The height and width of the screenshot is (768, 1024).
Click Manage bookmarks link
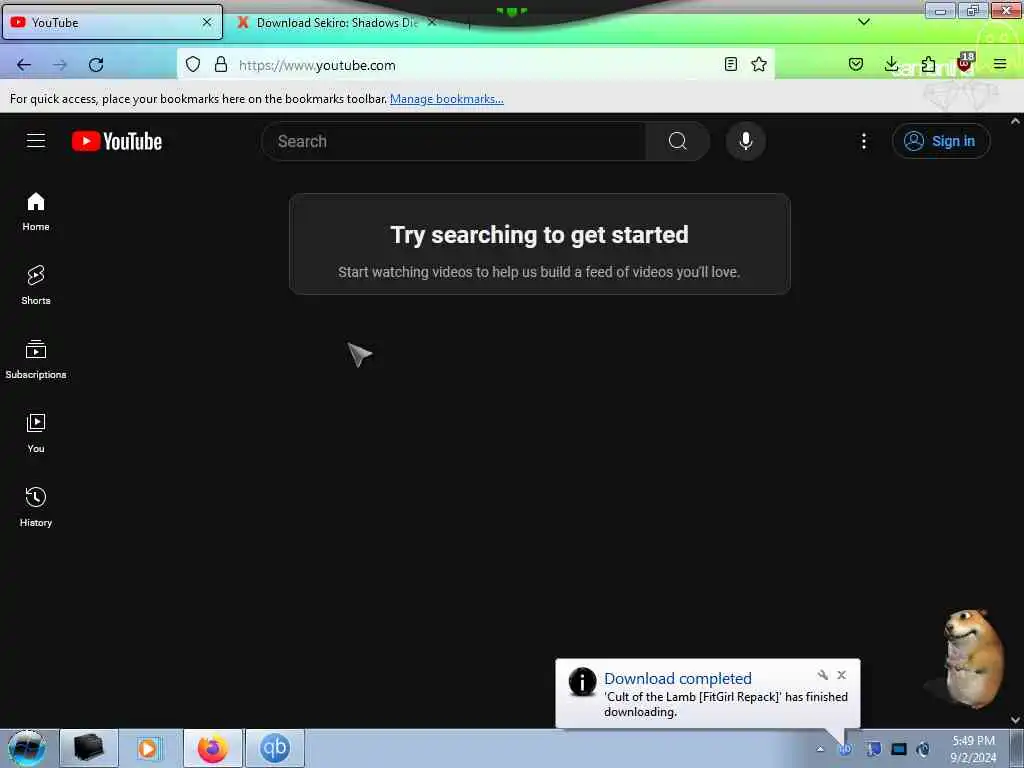[447, 99]
